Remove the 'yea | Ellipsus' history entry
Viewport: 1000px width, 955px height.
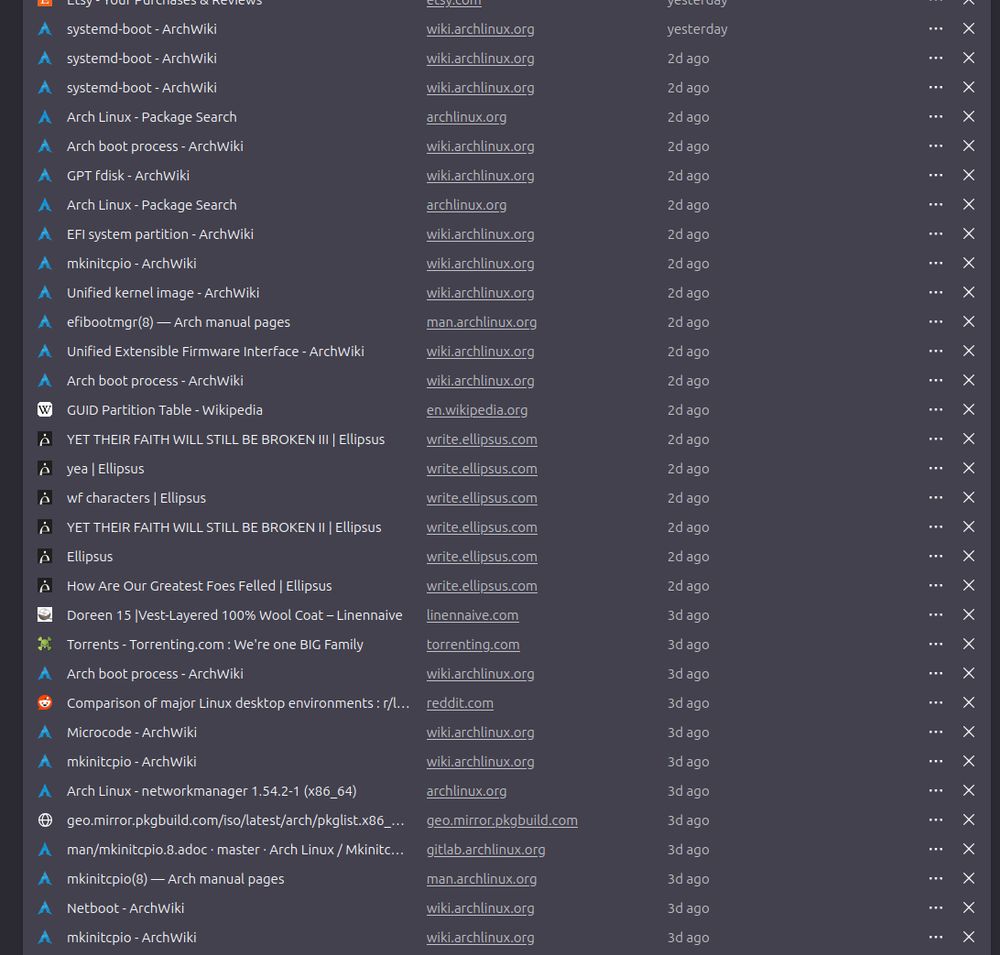tap(968, 468)
